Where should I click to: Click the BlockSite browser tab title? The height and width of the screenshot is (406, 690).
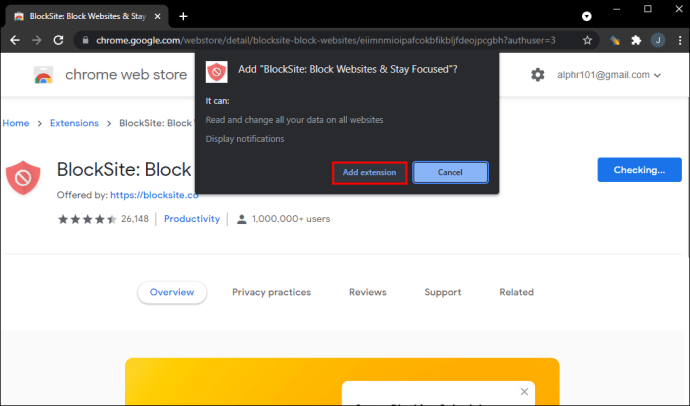point(87,16)
